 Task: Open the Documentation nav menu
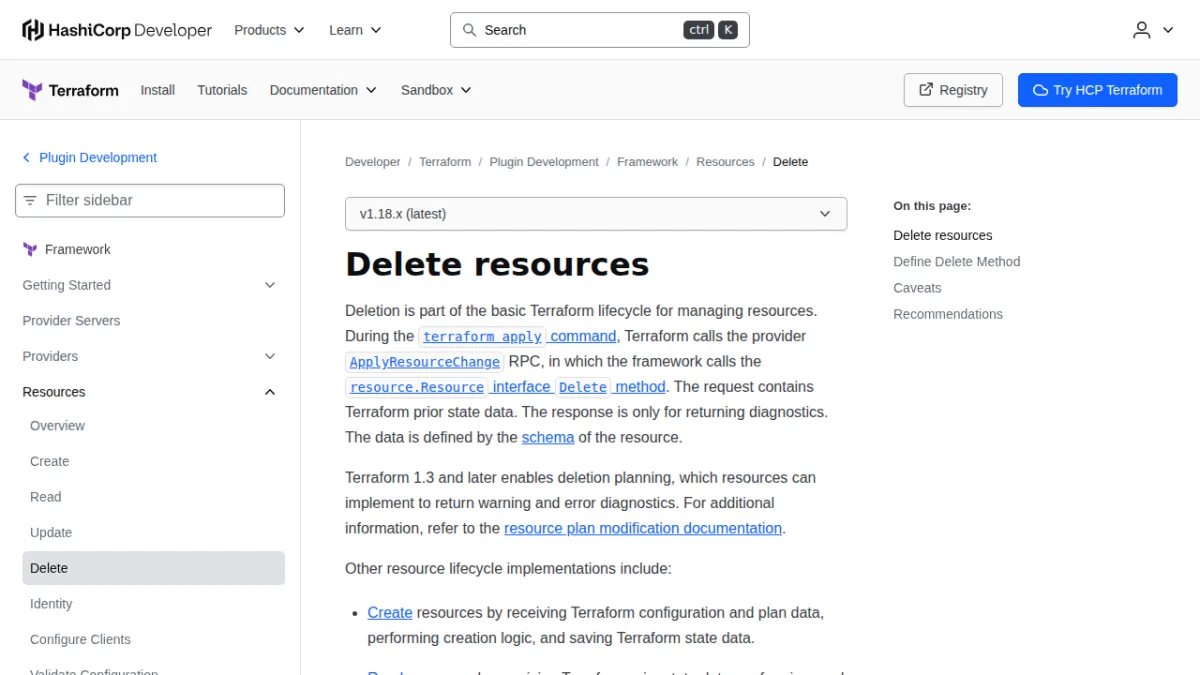tap(323, 90)
